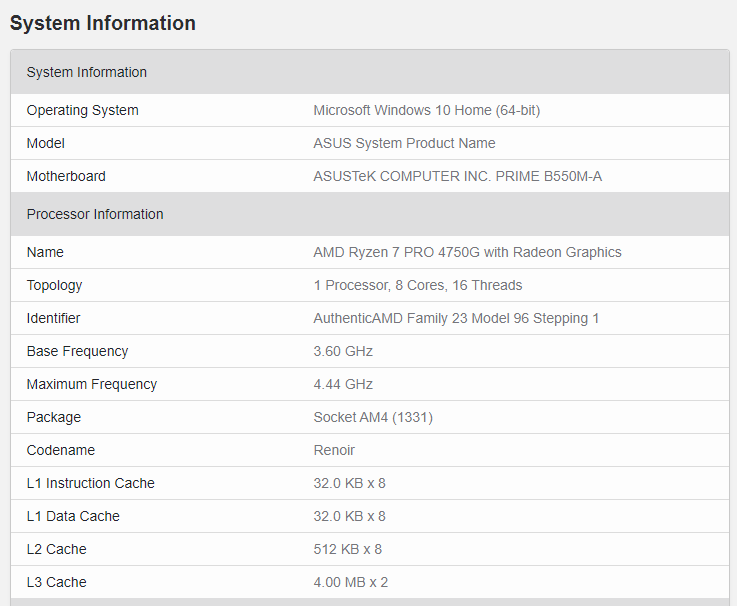This screenshot has width=737, height=606.
Task: Select L1 Data Cache value '32.0 KB x 8'
Action: (x=350, y=516)
